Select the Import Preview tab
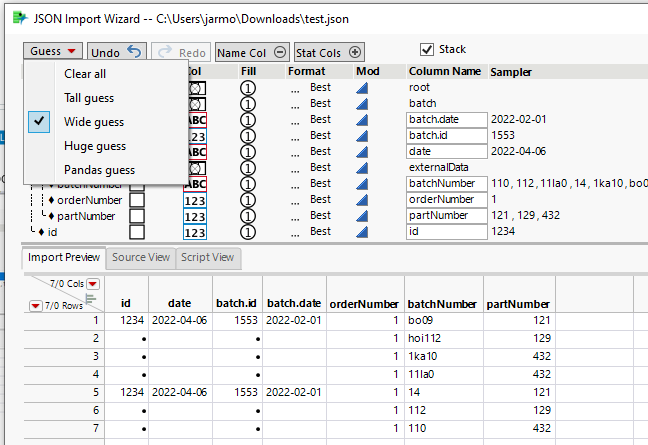The image size is (648, 445). coord(64,257)
